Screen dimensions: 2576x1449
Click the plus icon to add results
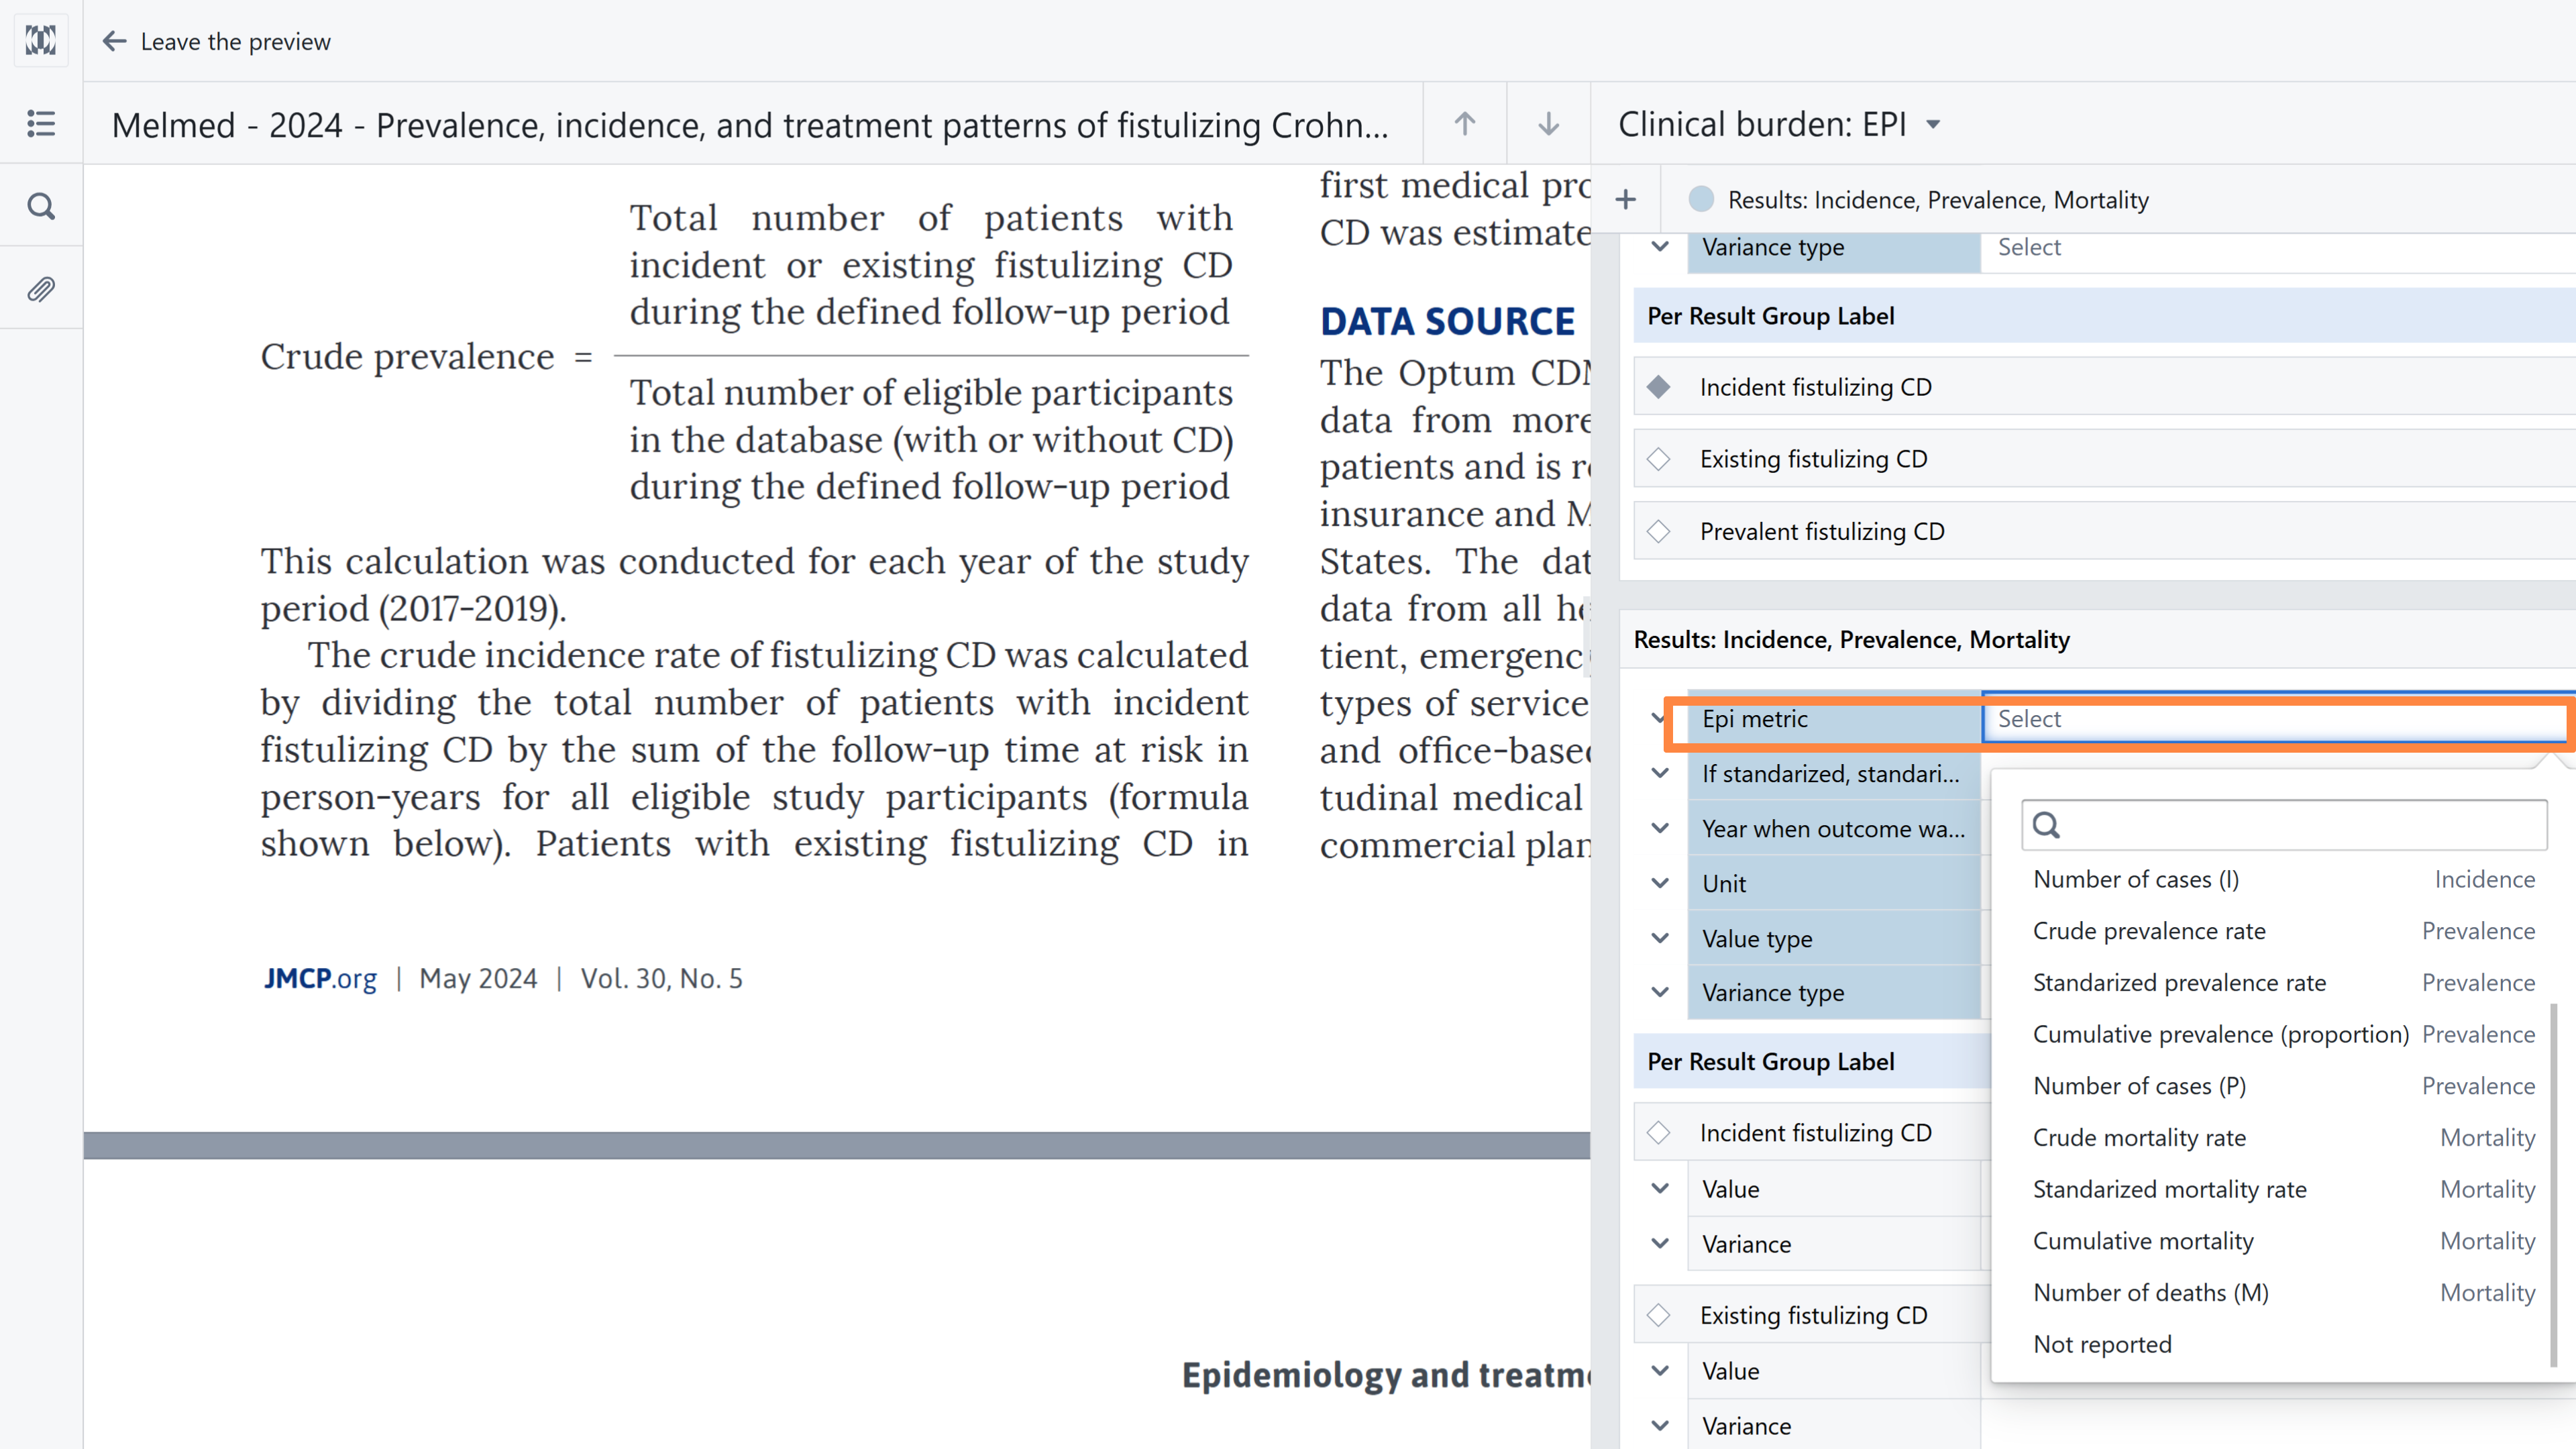coord(1626,200)
